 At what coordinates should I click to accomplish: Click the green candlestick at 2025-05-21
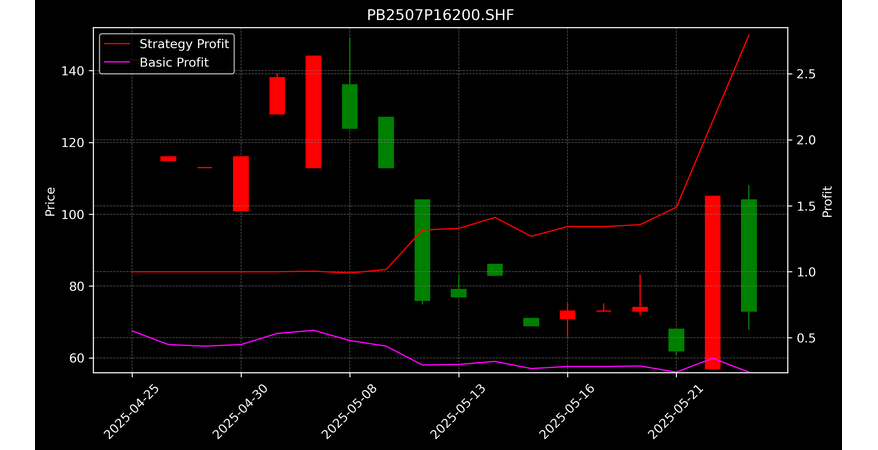coord(676,340)
